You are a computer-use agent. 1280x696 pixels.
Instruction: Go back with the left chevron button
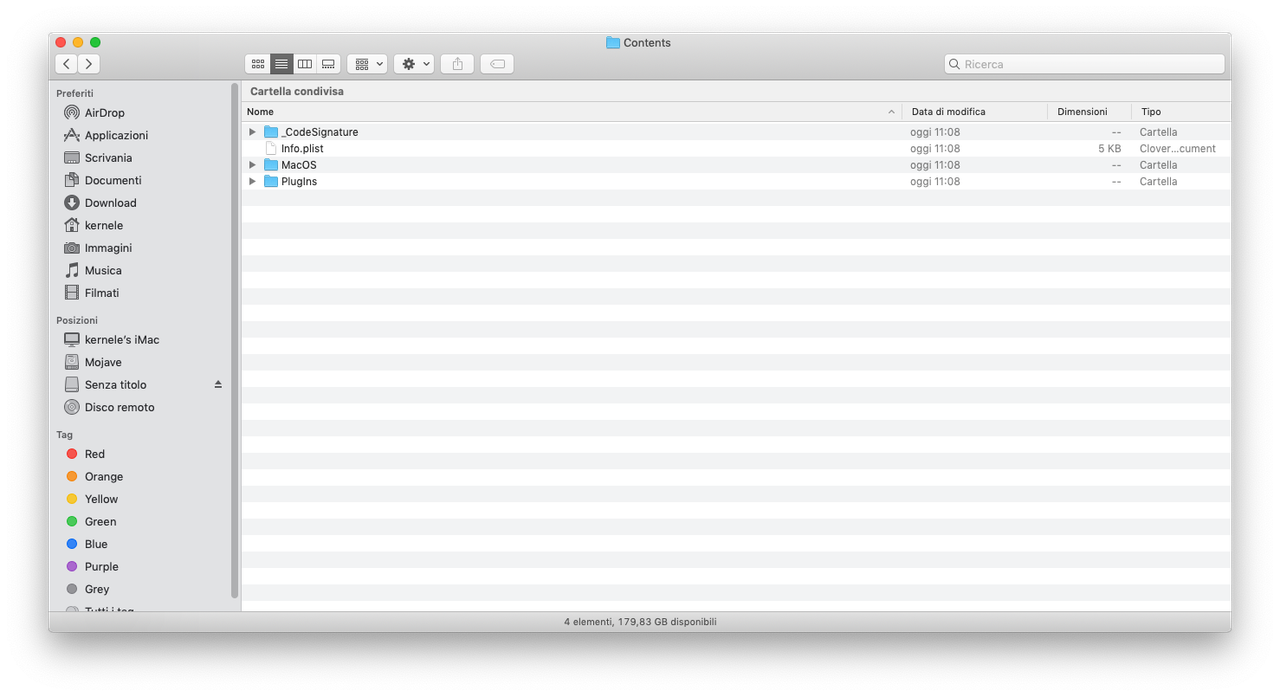point(66,64)
